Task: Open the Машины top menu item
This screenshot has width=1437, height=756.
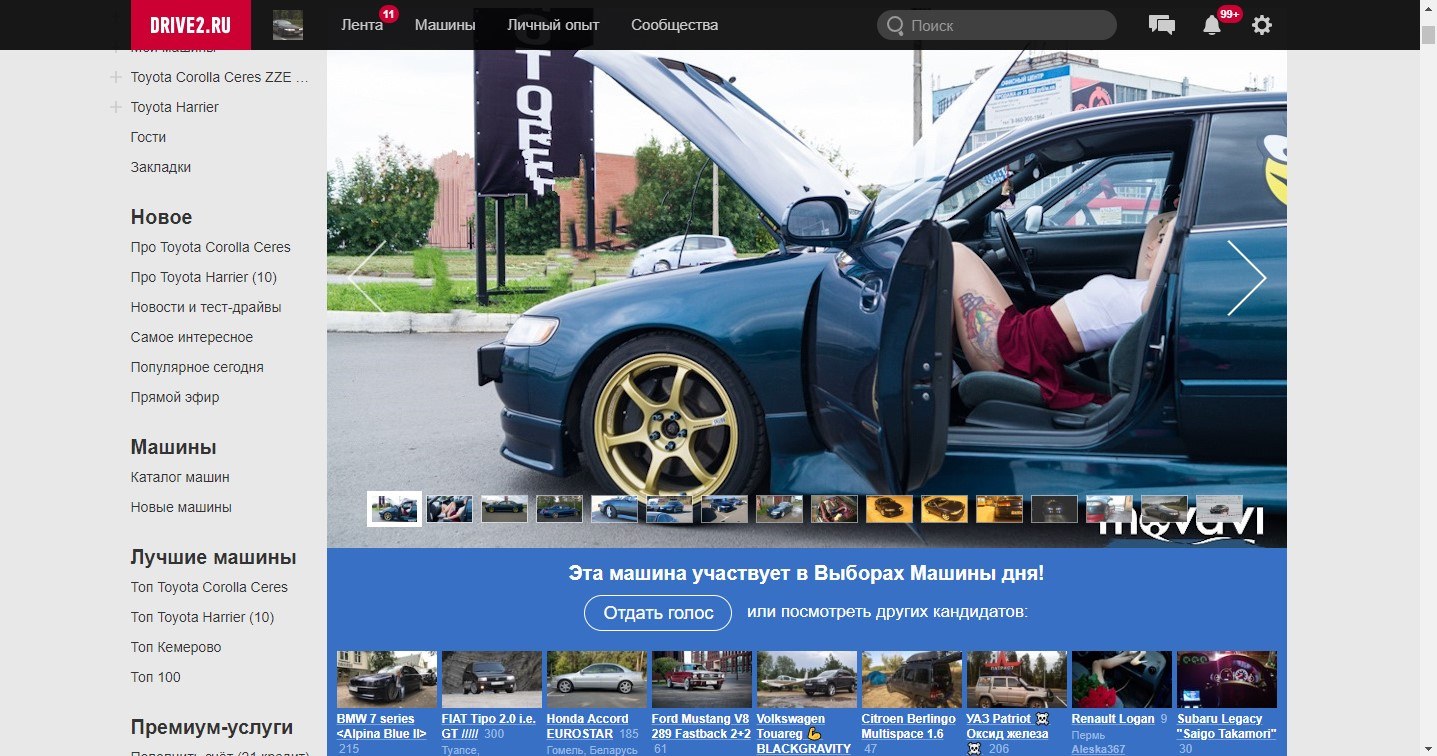Action: [445, 25]
